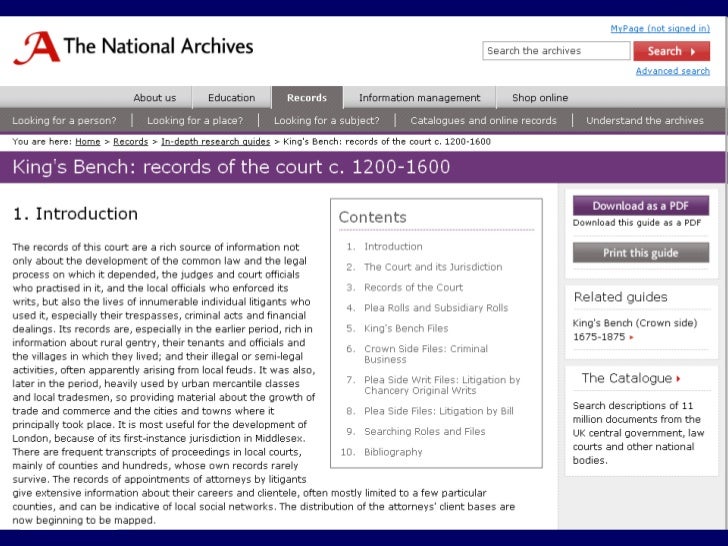
Task: Open the About us tab
Action: click(155, 98)
